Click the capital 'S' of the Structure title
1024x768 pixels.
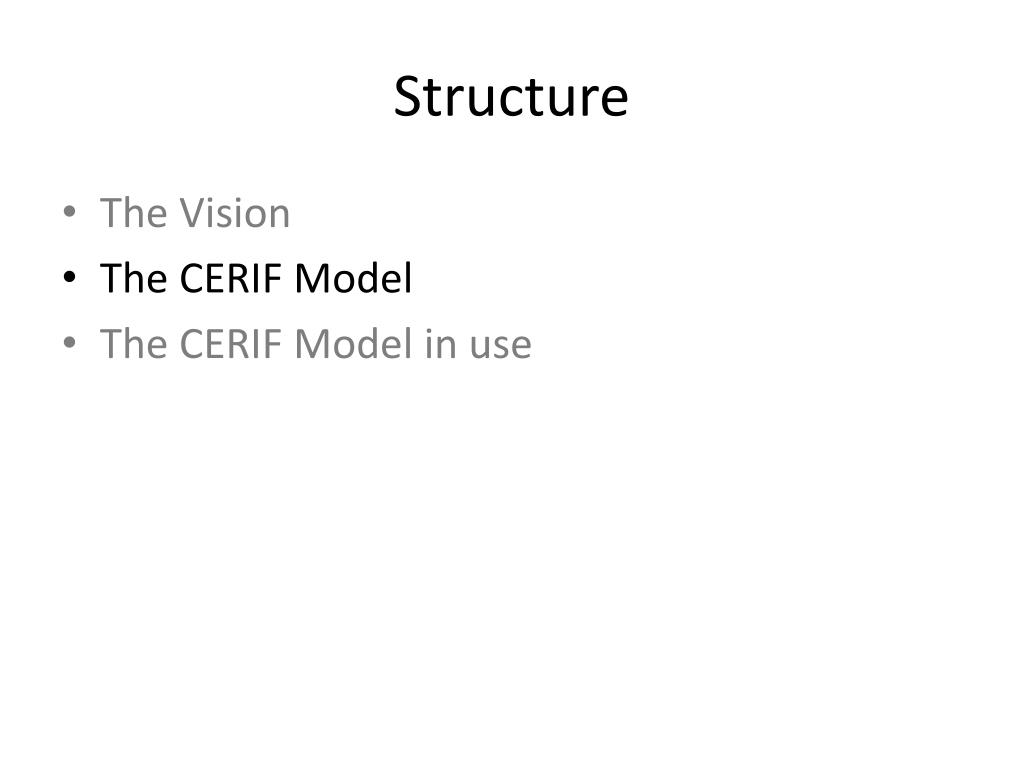coord(407,97)
